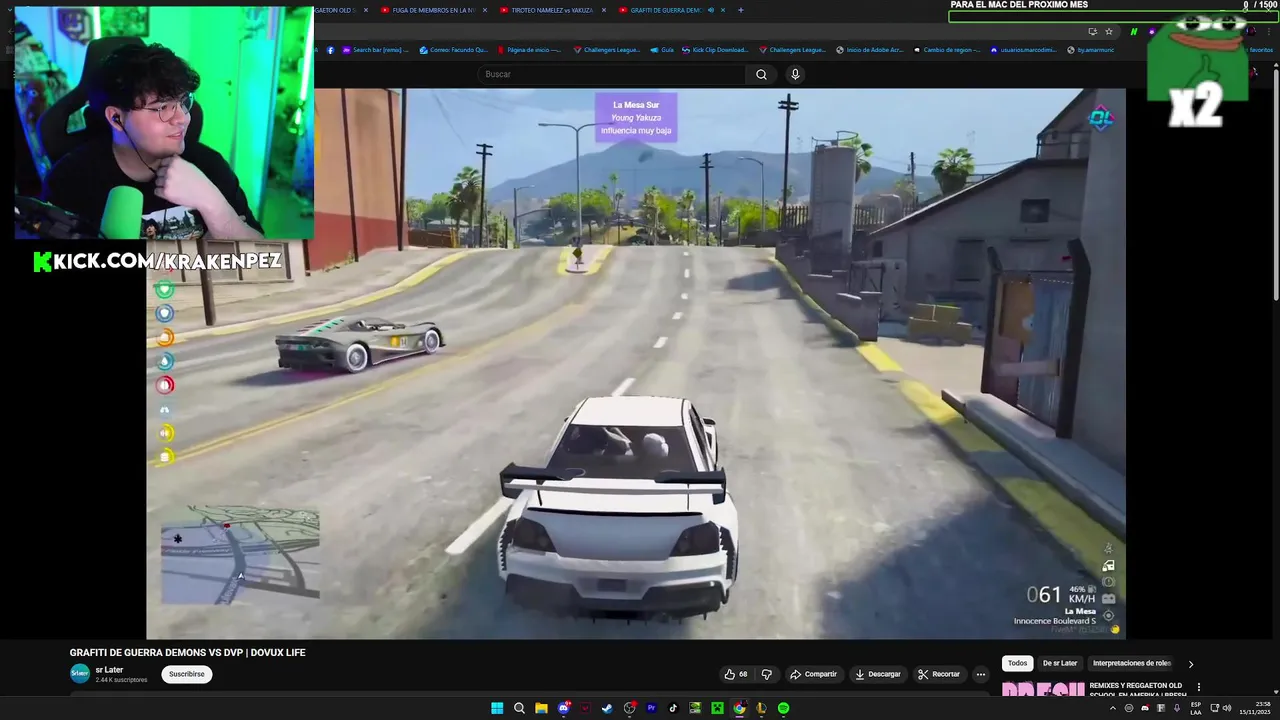Launch Adobe Premiere Pro from the taskbar

[x=651, y=708]
